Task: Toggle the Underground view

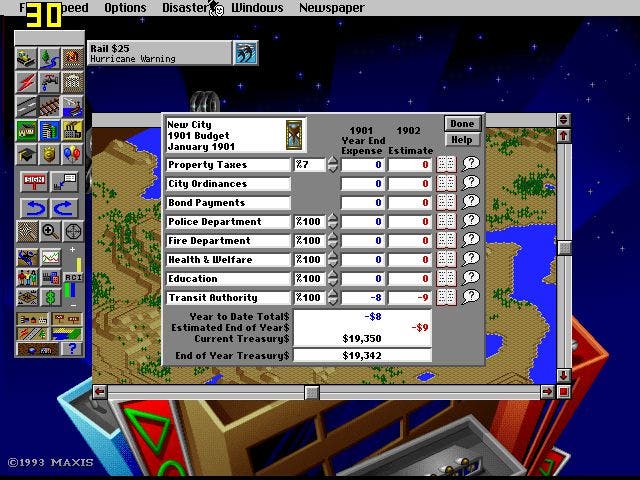Action: (38, 349)
